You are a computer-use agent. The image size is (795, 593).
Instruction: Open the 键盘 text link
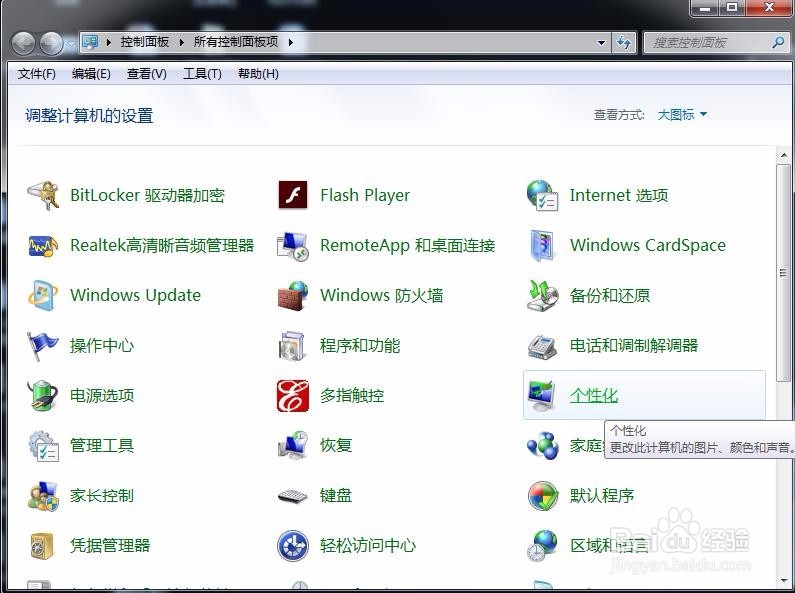click(336, 496)
